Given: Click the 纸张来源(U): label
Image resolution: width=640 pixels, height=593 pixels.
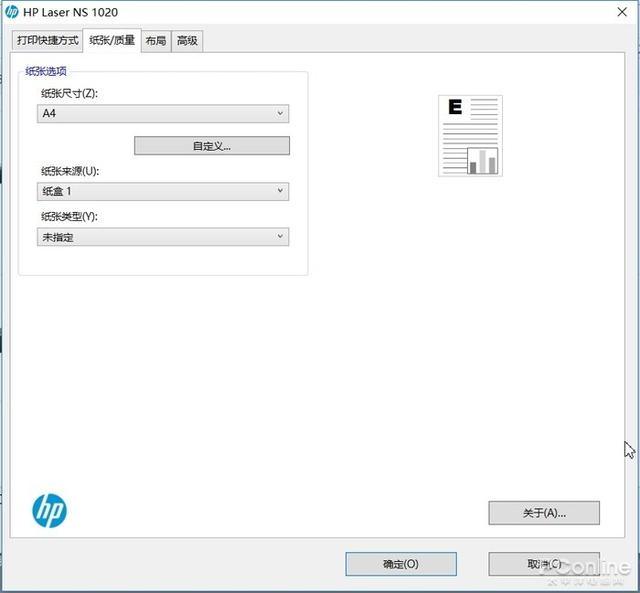Looking at the screenshot, I should pyautogui.click(x=70, y=171).
